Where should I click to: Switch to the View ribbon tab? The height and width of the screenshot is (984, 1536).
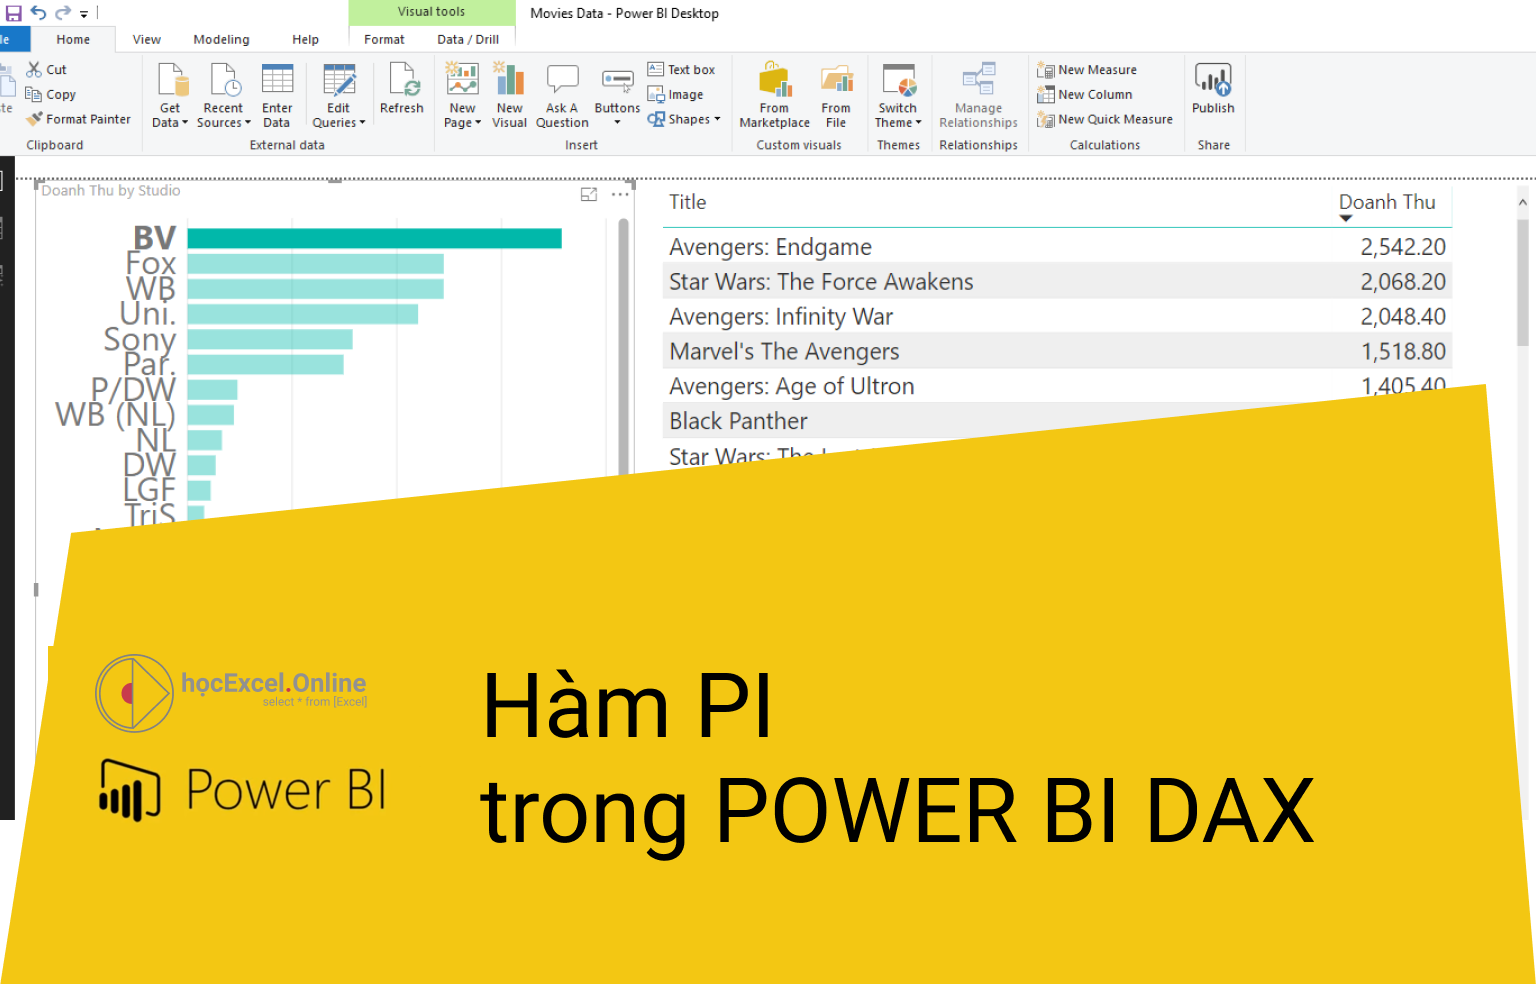point(146,39)
